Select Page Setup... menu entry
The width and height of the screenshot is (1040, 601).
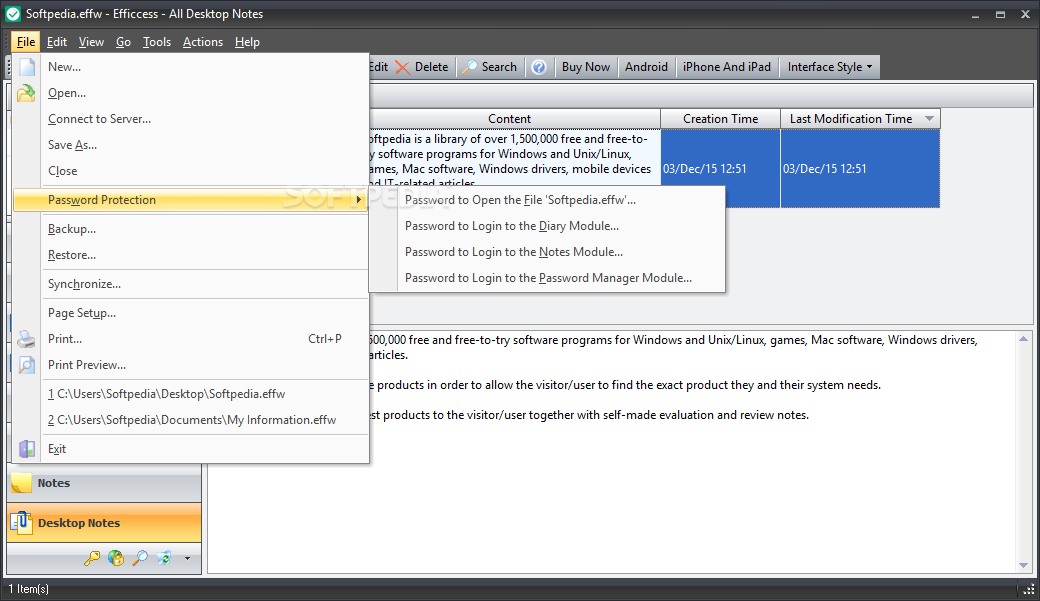[x=191, y=313]
